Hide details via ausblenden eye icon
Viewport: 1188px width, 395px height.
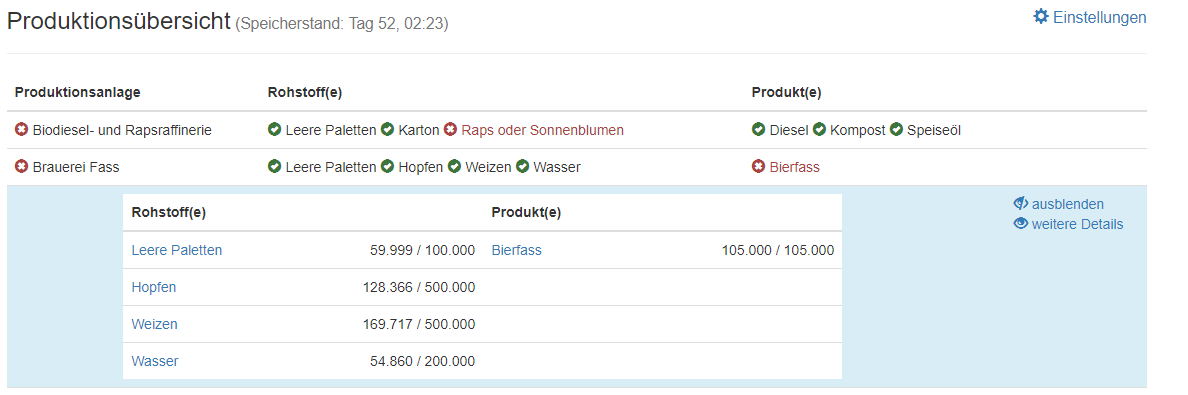pos(1021,203)
